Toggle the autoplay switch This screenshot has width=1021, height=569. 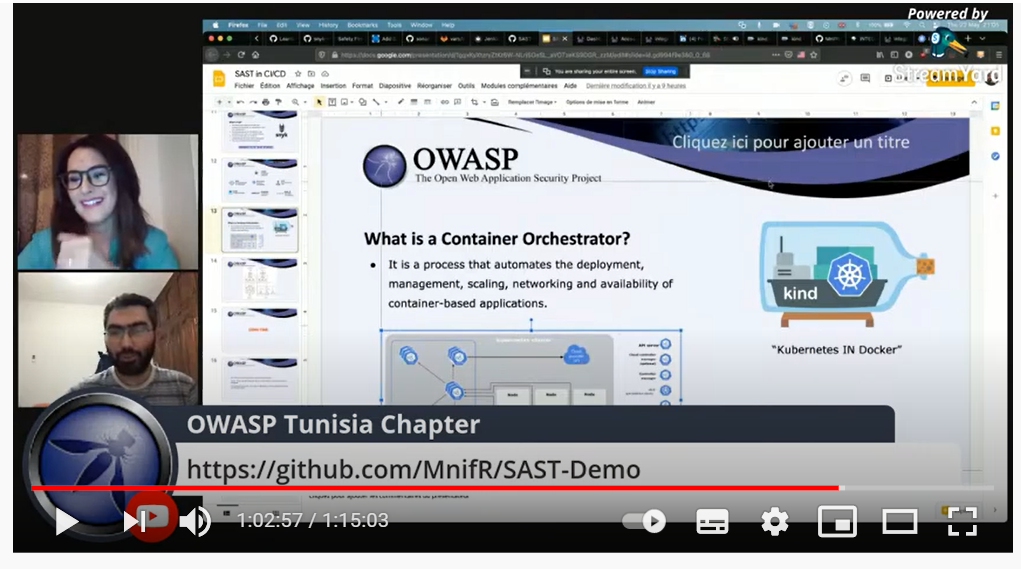click(645, 521)
